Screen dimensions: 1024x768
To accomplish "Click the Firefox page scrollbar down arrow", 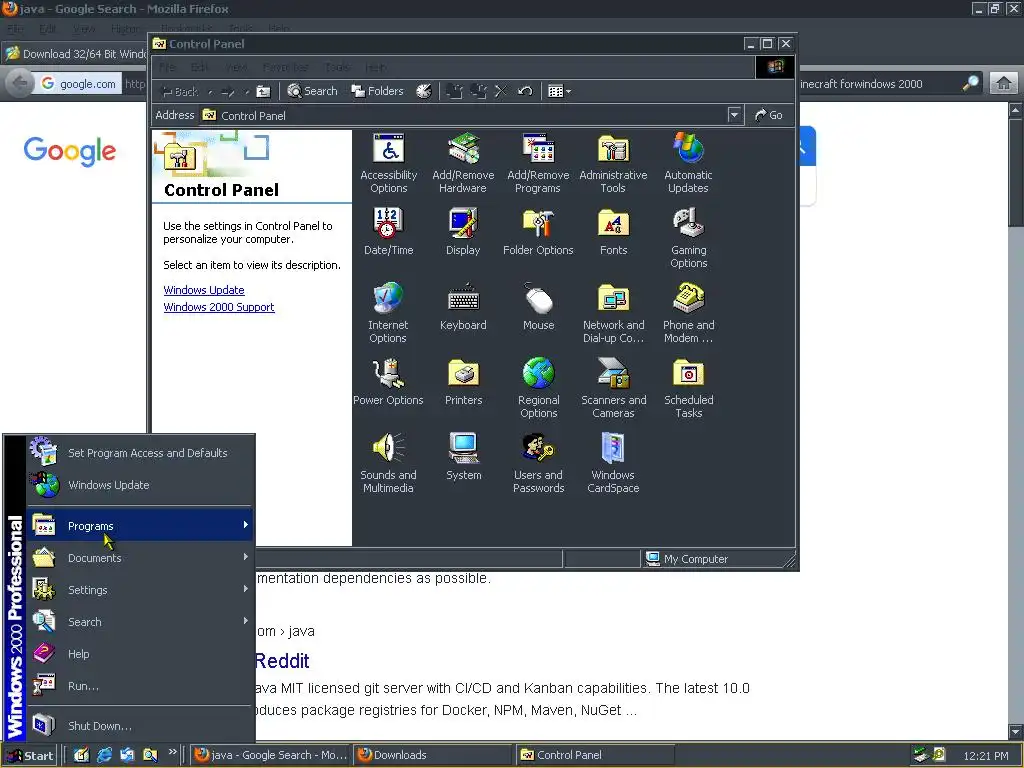I will pos(1016,731).
